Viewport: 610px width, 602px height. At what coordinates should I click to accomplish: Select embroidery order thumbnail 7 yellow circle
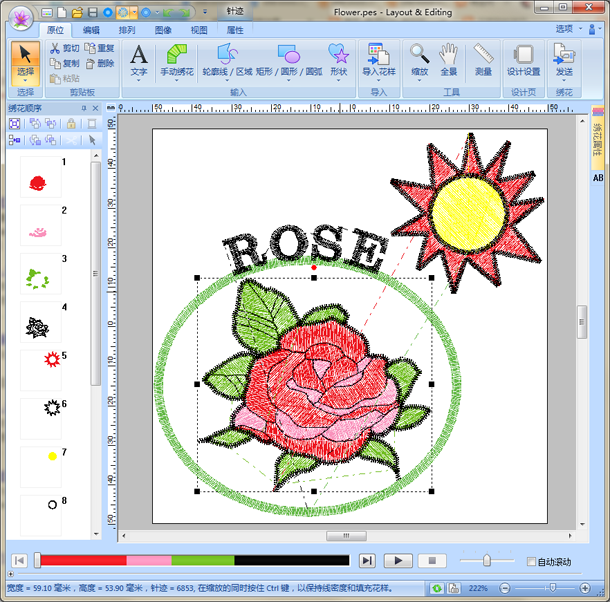pos(41,467)
